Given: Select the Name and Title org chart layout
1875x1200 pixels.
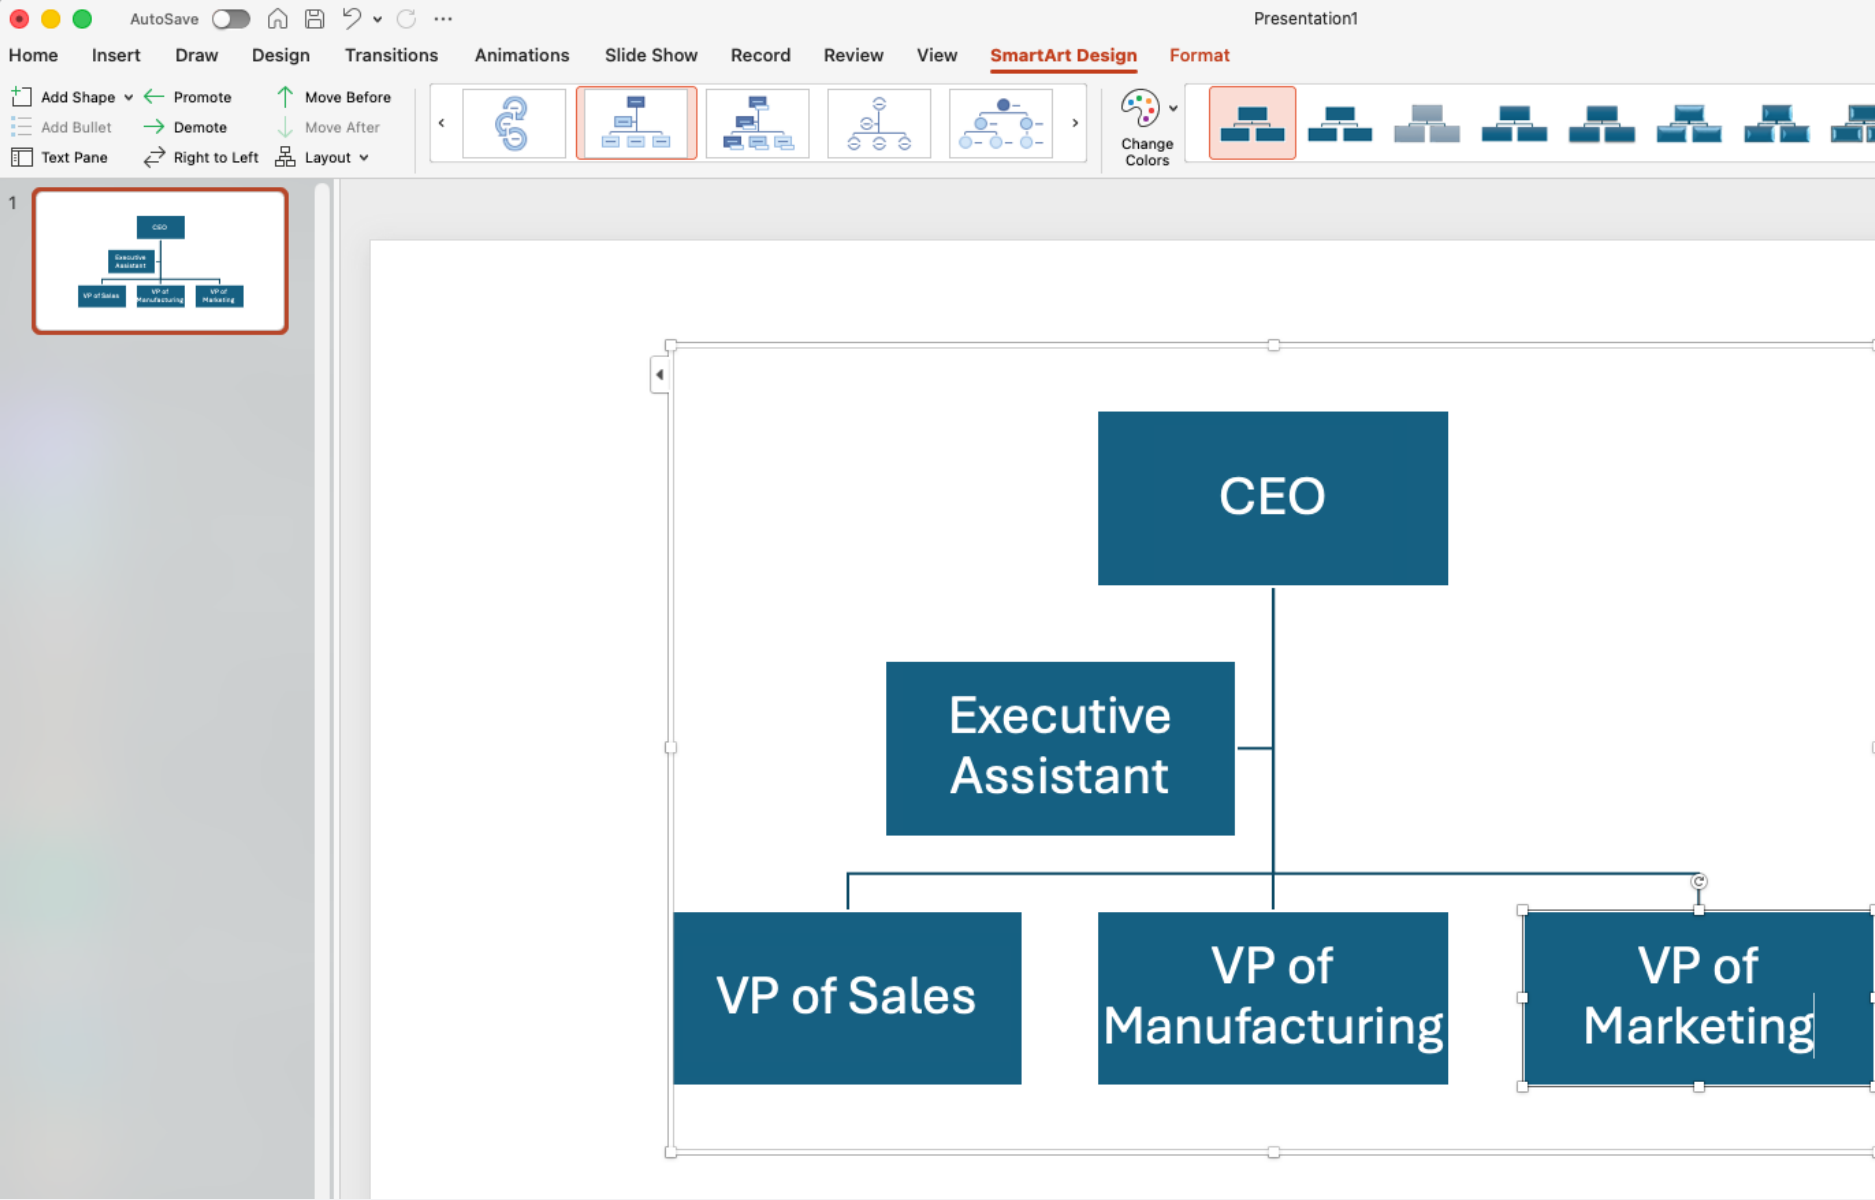Looking at the screenshot, I should point(757,123).
